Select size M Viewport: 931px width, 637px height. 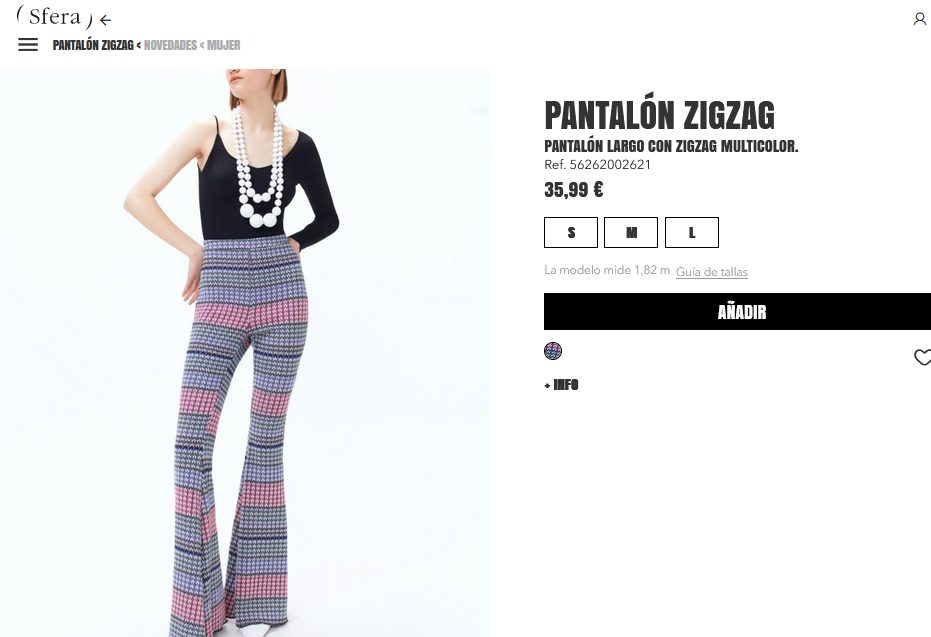pyautogui.click(x=631, y=232)
